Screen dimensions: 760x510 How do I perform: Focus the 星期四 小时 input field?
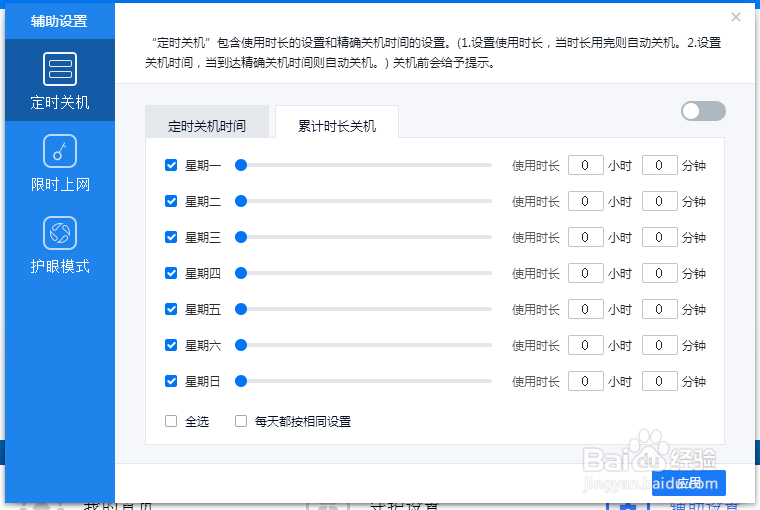pyautogui.click(x=586, y=273)
